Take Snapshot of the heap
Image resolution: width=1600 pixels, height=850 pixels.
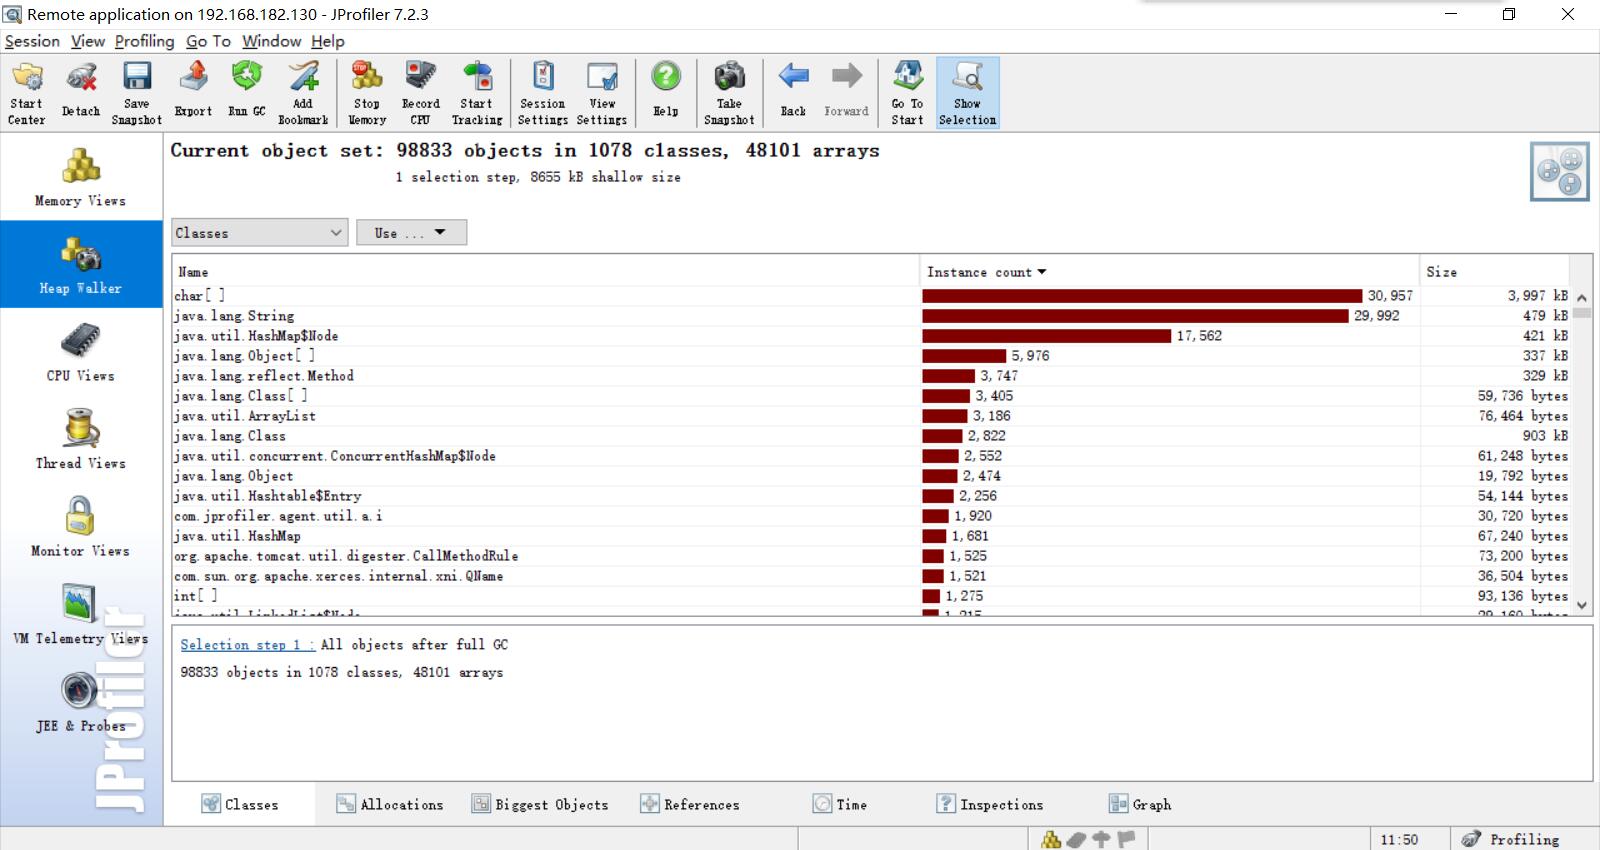pyautogui.click(x=729, y=93)
